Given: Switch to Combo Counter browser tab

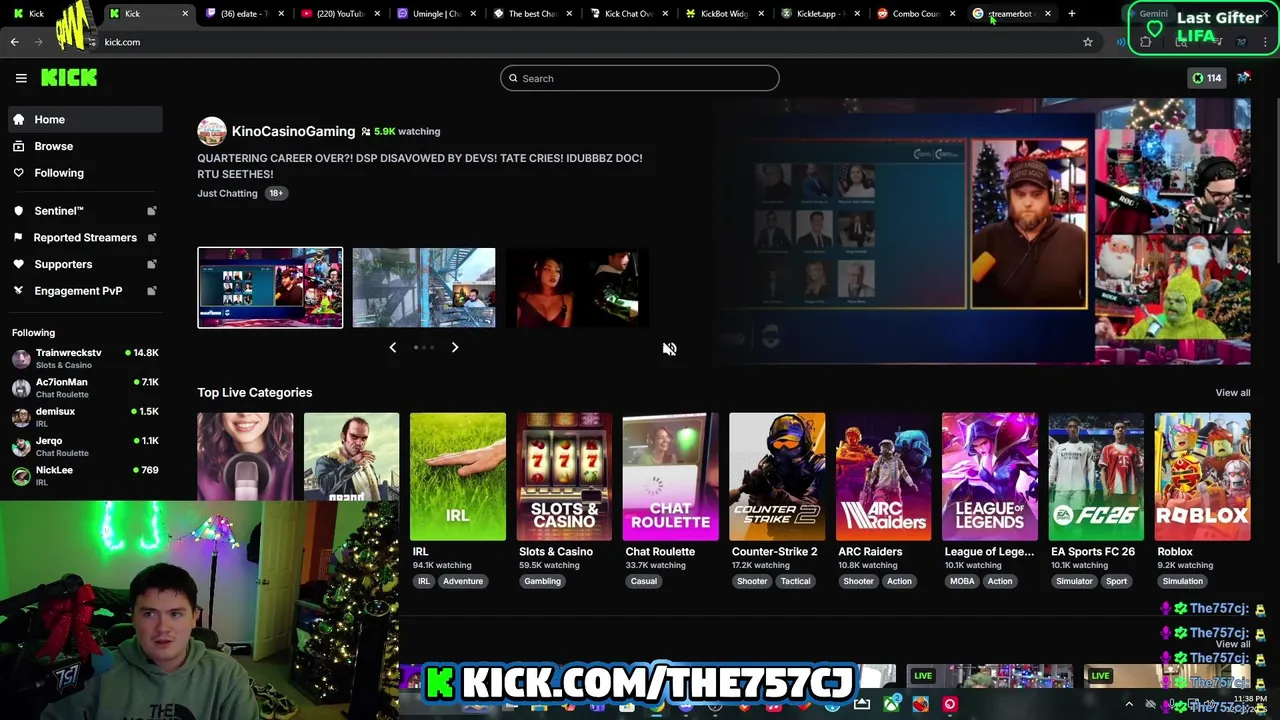Looking at the screenshot, I should 915,14.
